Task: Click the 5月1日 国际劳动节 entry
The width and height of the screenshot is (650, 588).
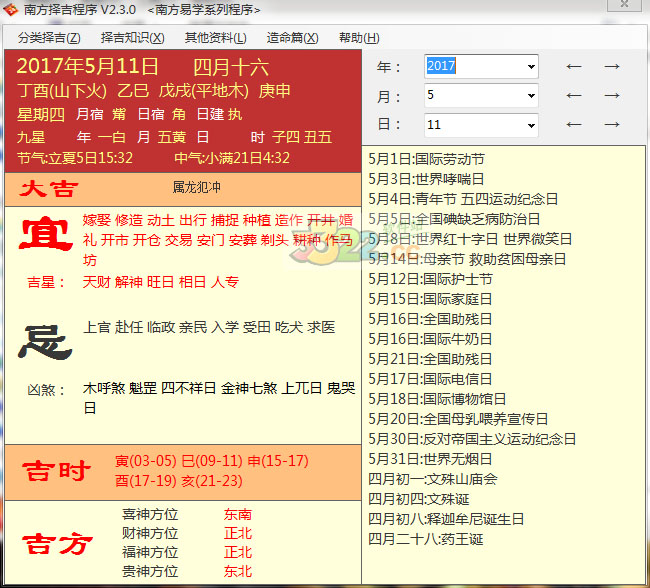Action: (x=426, y=159)
